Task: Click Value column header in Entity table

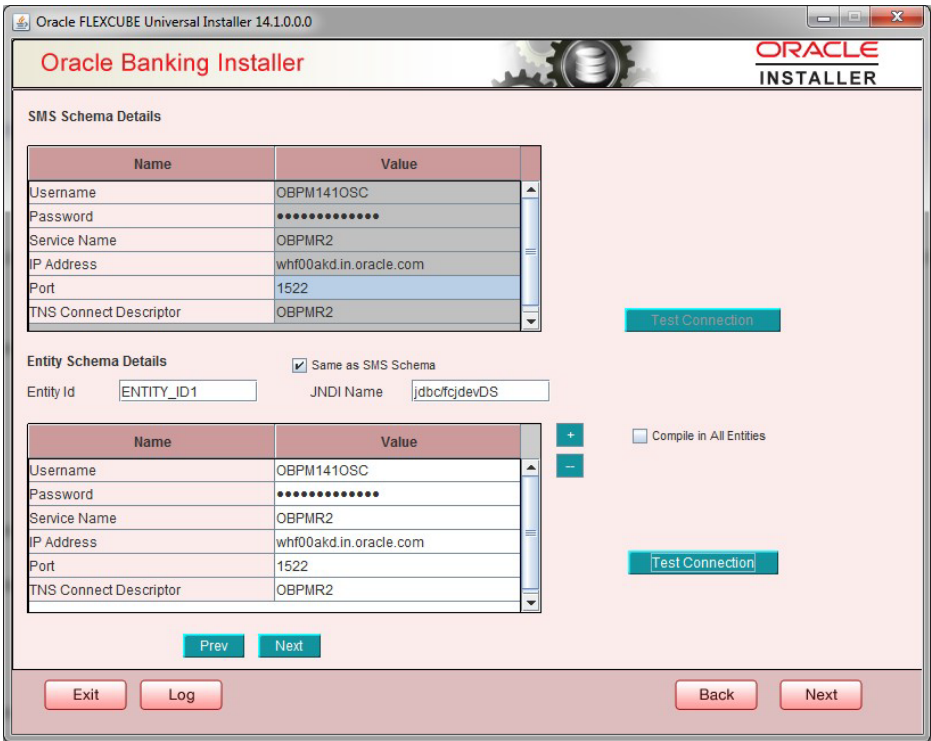Action: tap(398, 442)
